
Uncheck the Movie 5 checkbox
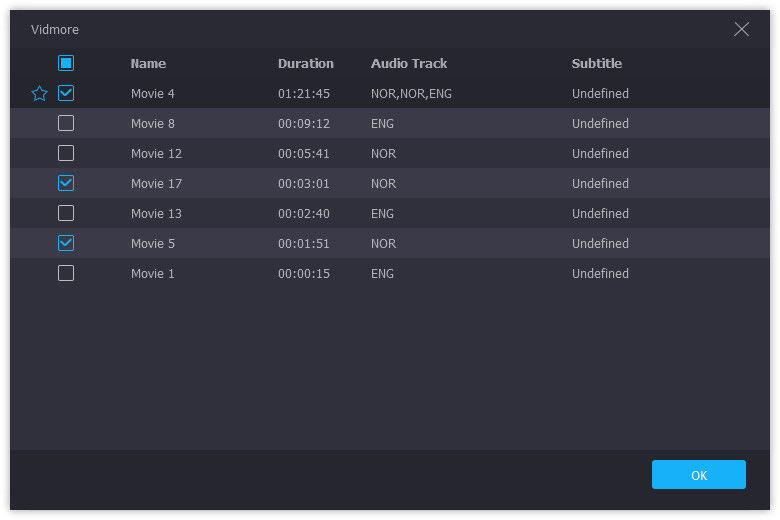click(66, 243)
